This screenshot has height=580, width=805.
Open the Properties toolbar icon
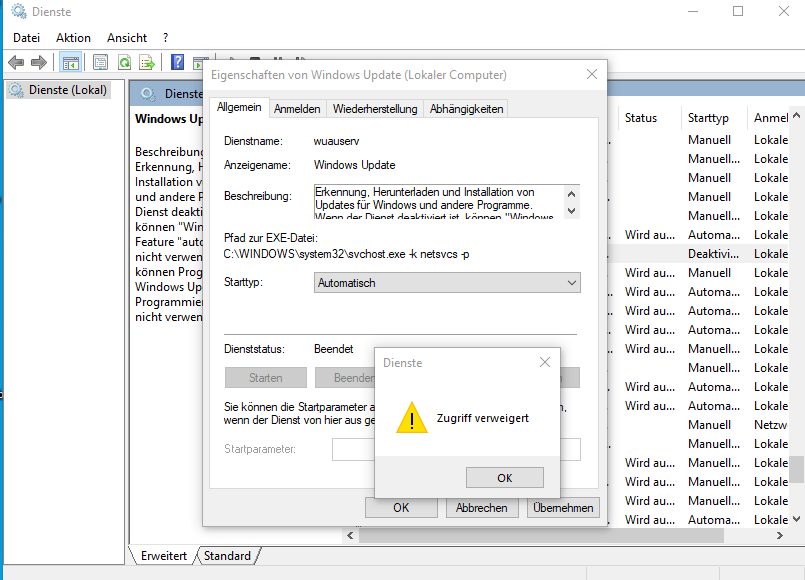(100, 63)
